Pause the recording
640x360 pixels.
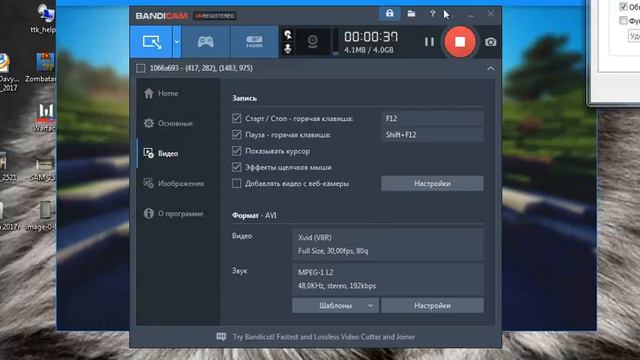click(x=429, y=42)
